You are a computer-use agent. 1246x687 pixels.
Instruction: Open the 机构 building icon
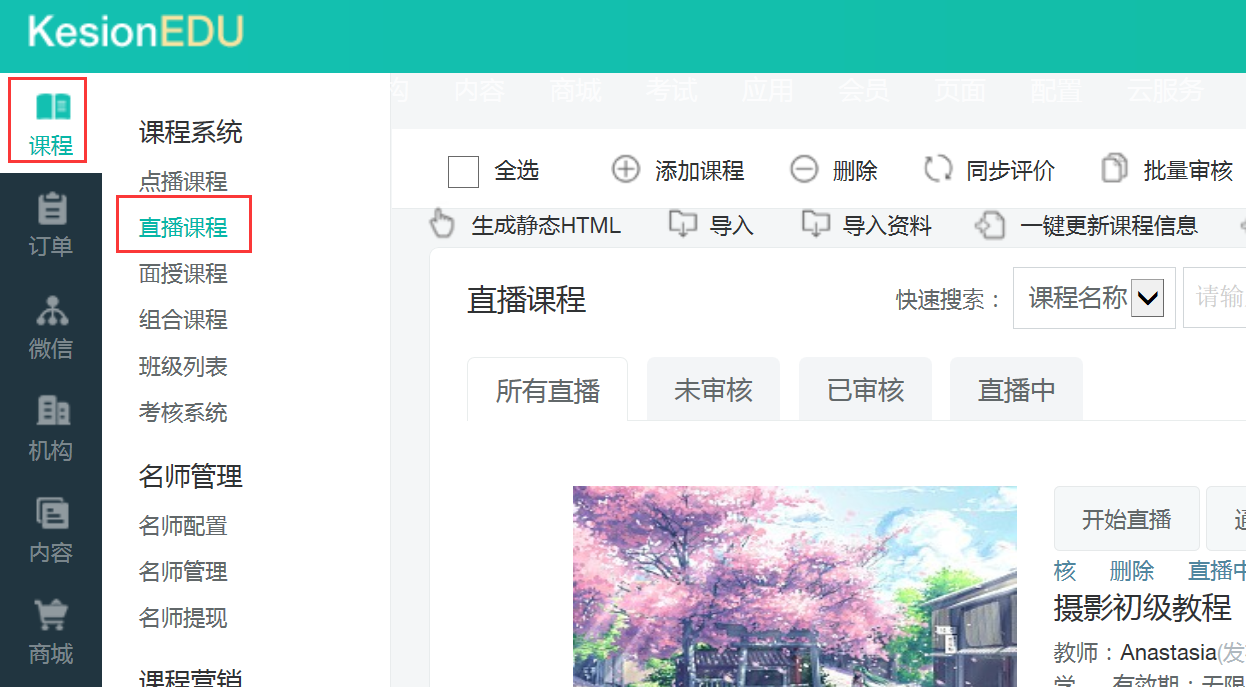point(51,412)
